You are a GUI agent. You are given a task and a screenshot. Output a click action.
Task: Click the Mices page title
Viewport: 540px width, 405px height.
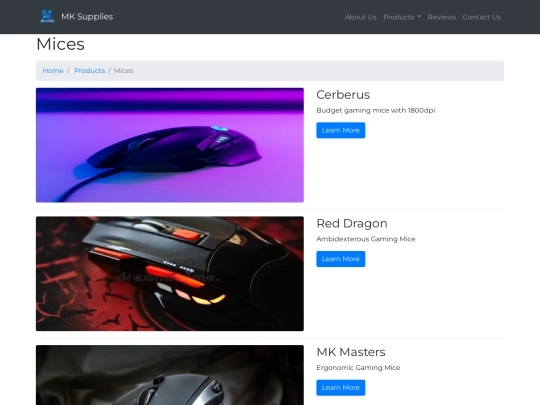(x=60, y=44)
